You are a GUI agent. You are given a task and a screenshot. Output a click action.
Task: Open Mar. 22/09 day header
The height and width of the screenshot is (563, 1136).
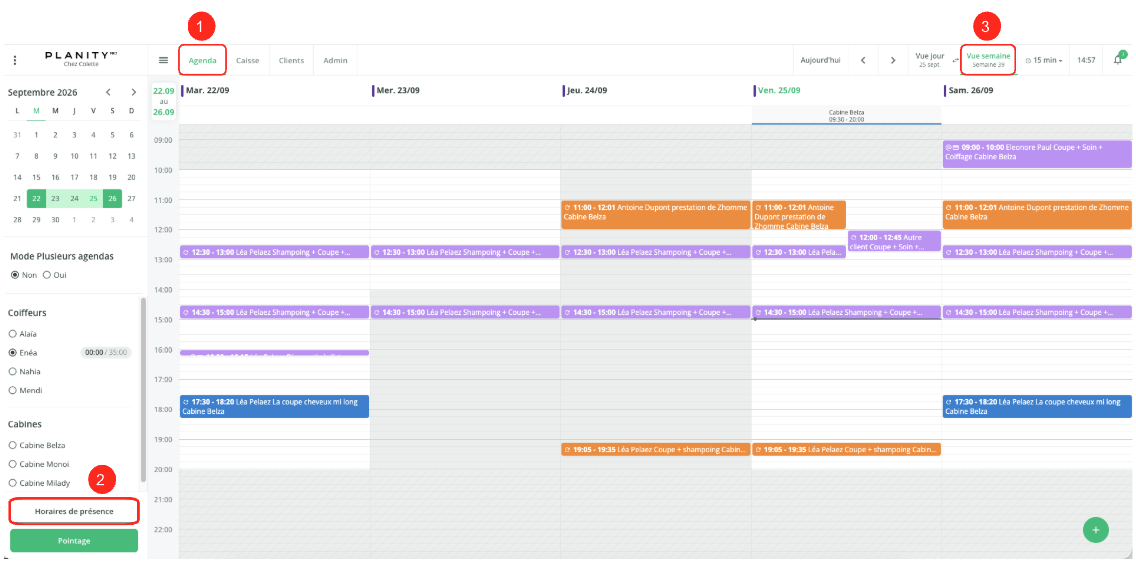(206, 91)
